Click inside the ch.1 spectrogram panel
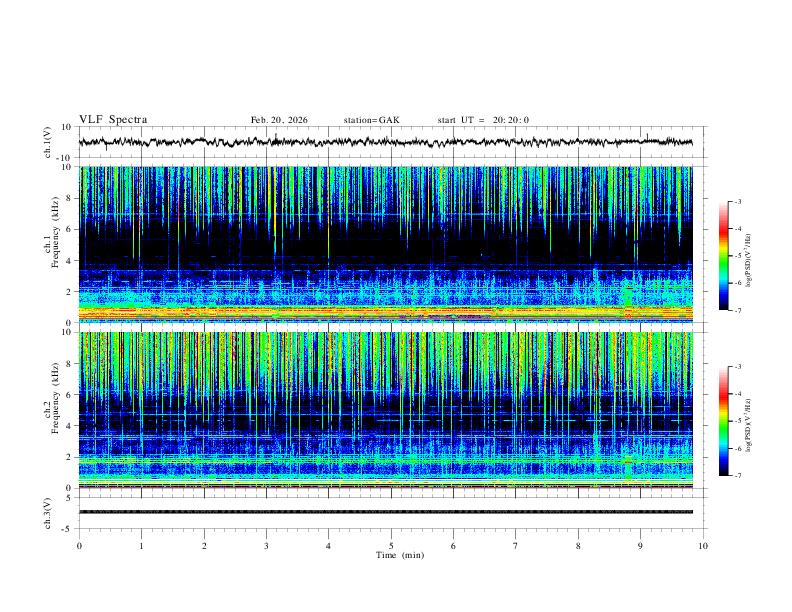The image size is (792, 612). (386, 244)
